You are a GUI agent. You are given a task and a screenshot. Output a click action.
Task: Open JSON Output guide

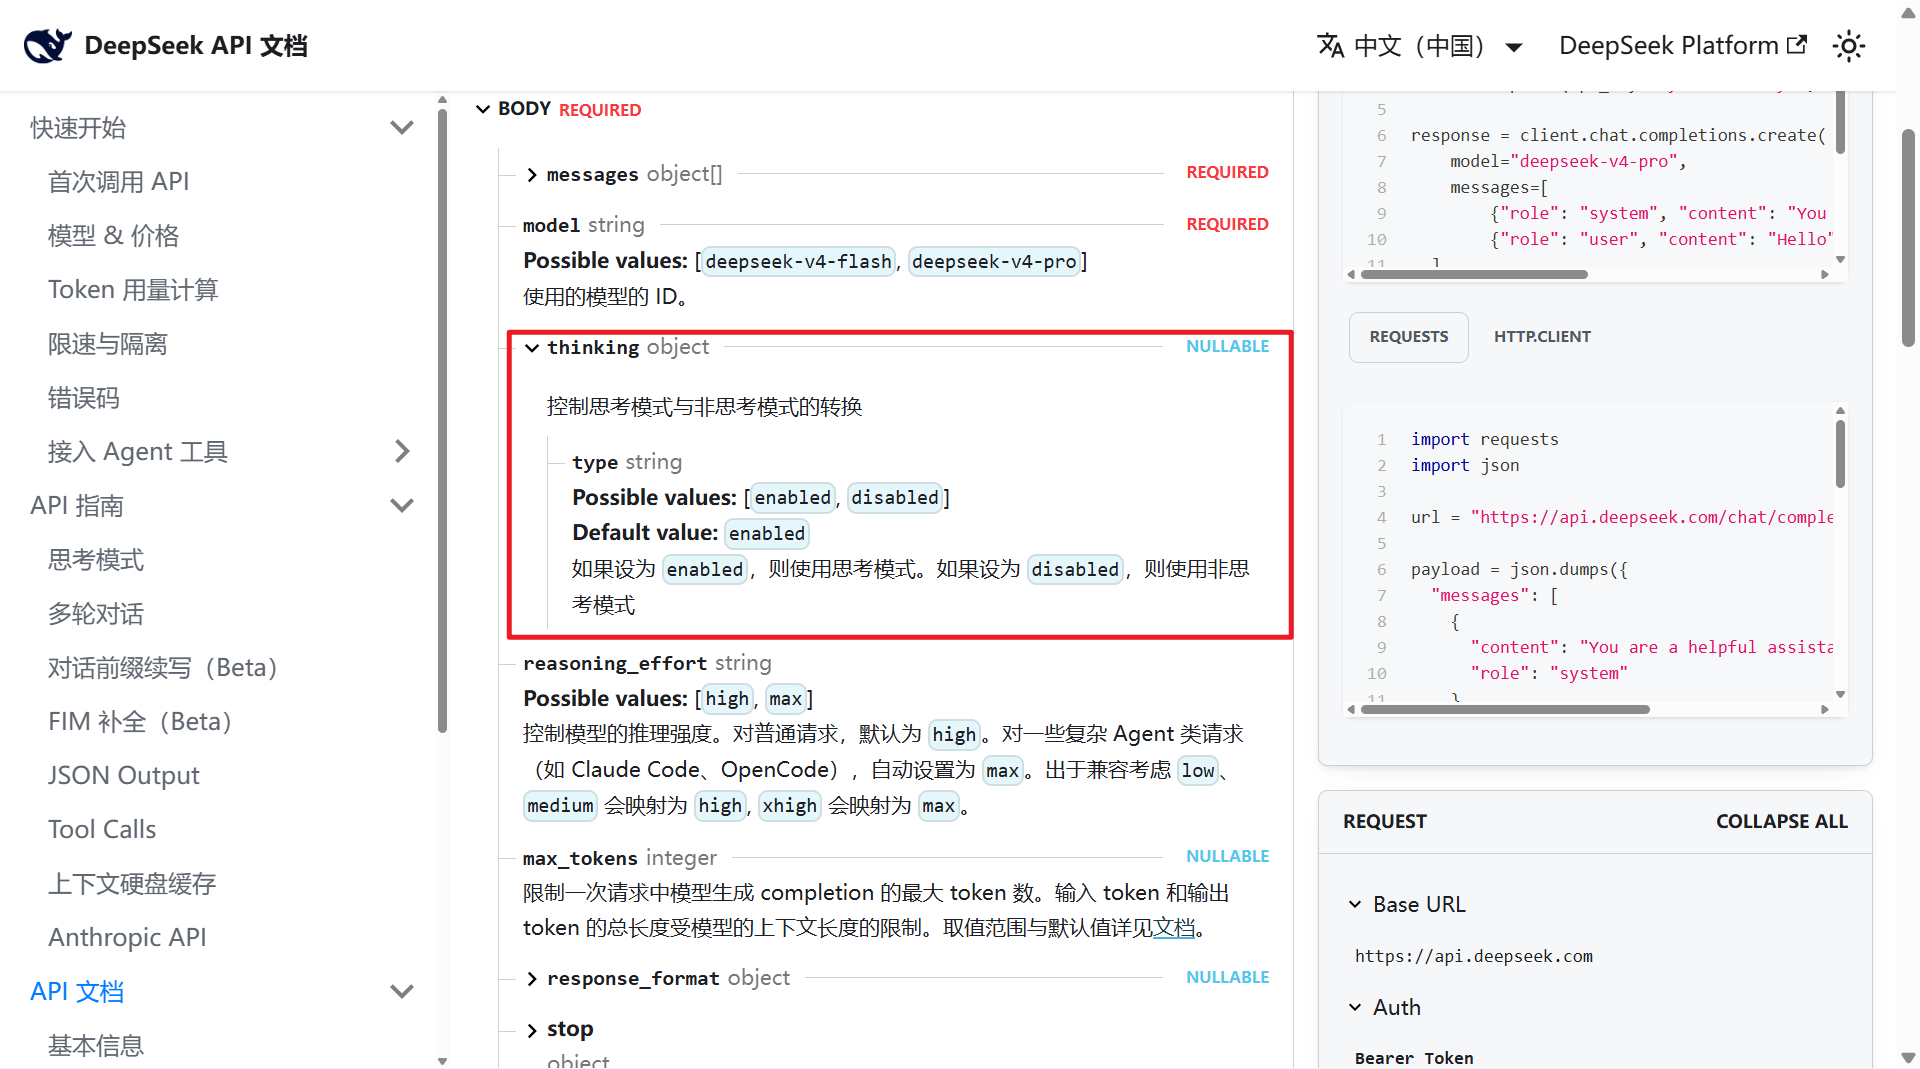coord(124,776)
